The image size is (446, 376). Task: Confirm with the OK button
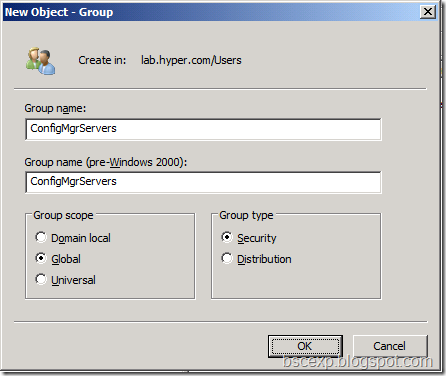[x=305, y=346]
